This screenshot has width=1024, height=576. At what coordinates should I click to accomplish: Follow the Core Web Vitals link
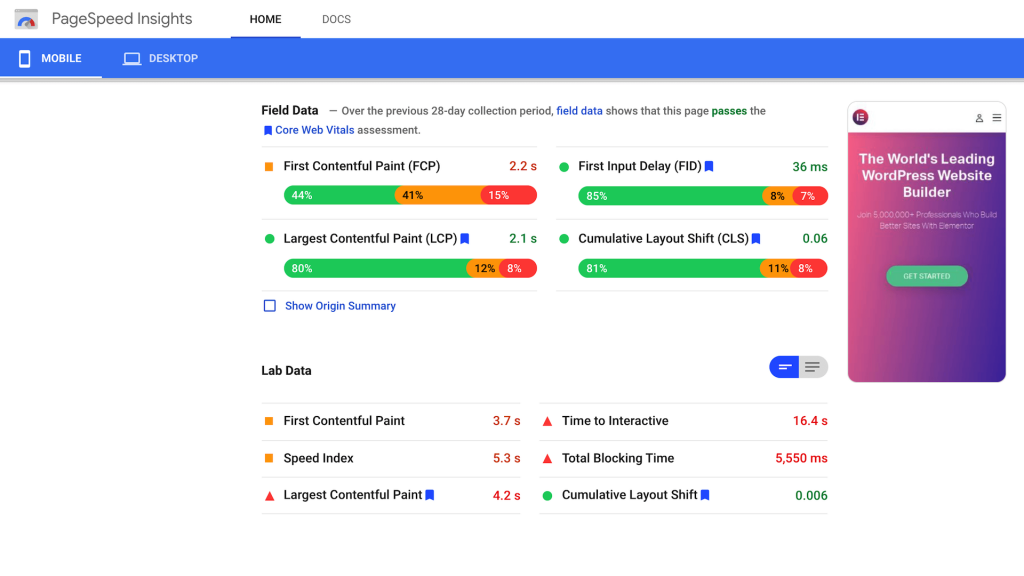tap(314, 130)
